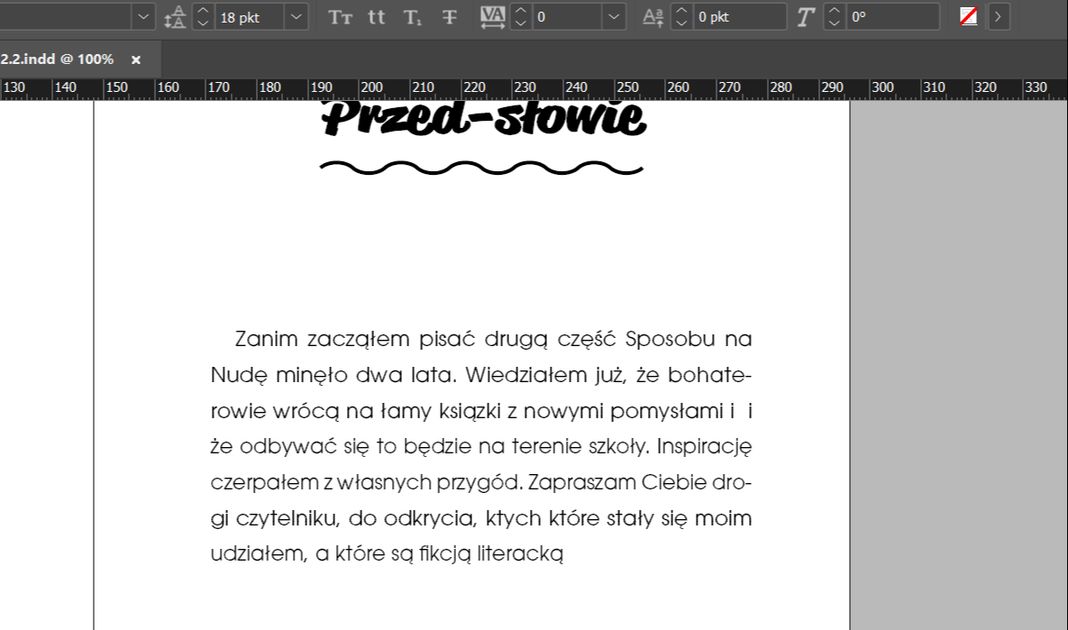Viewport: 1068px width, 630px height.
Task: Click the word Wiedziałem in the paragraph
Action: coord(527,375)
